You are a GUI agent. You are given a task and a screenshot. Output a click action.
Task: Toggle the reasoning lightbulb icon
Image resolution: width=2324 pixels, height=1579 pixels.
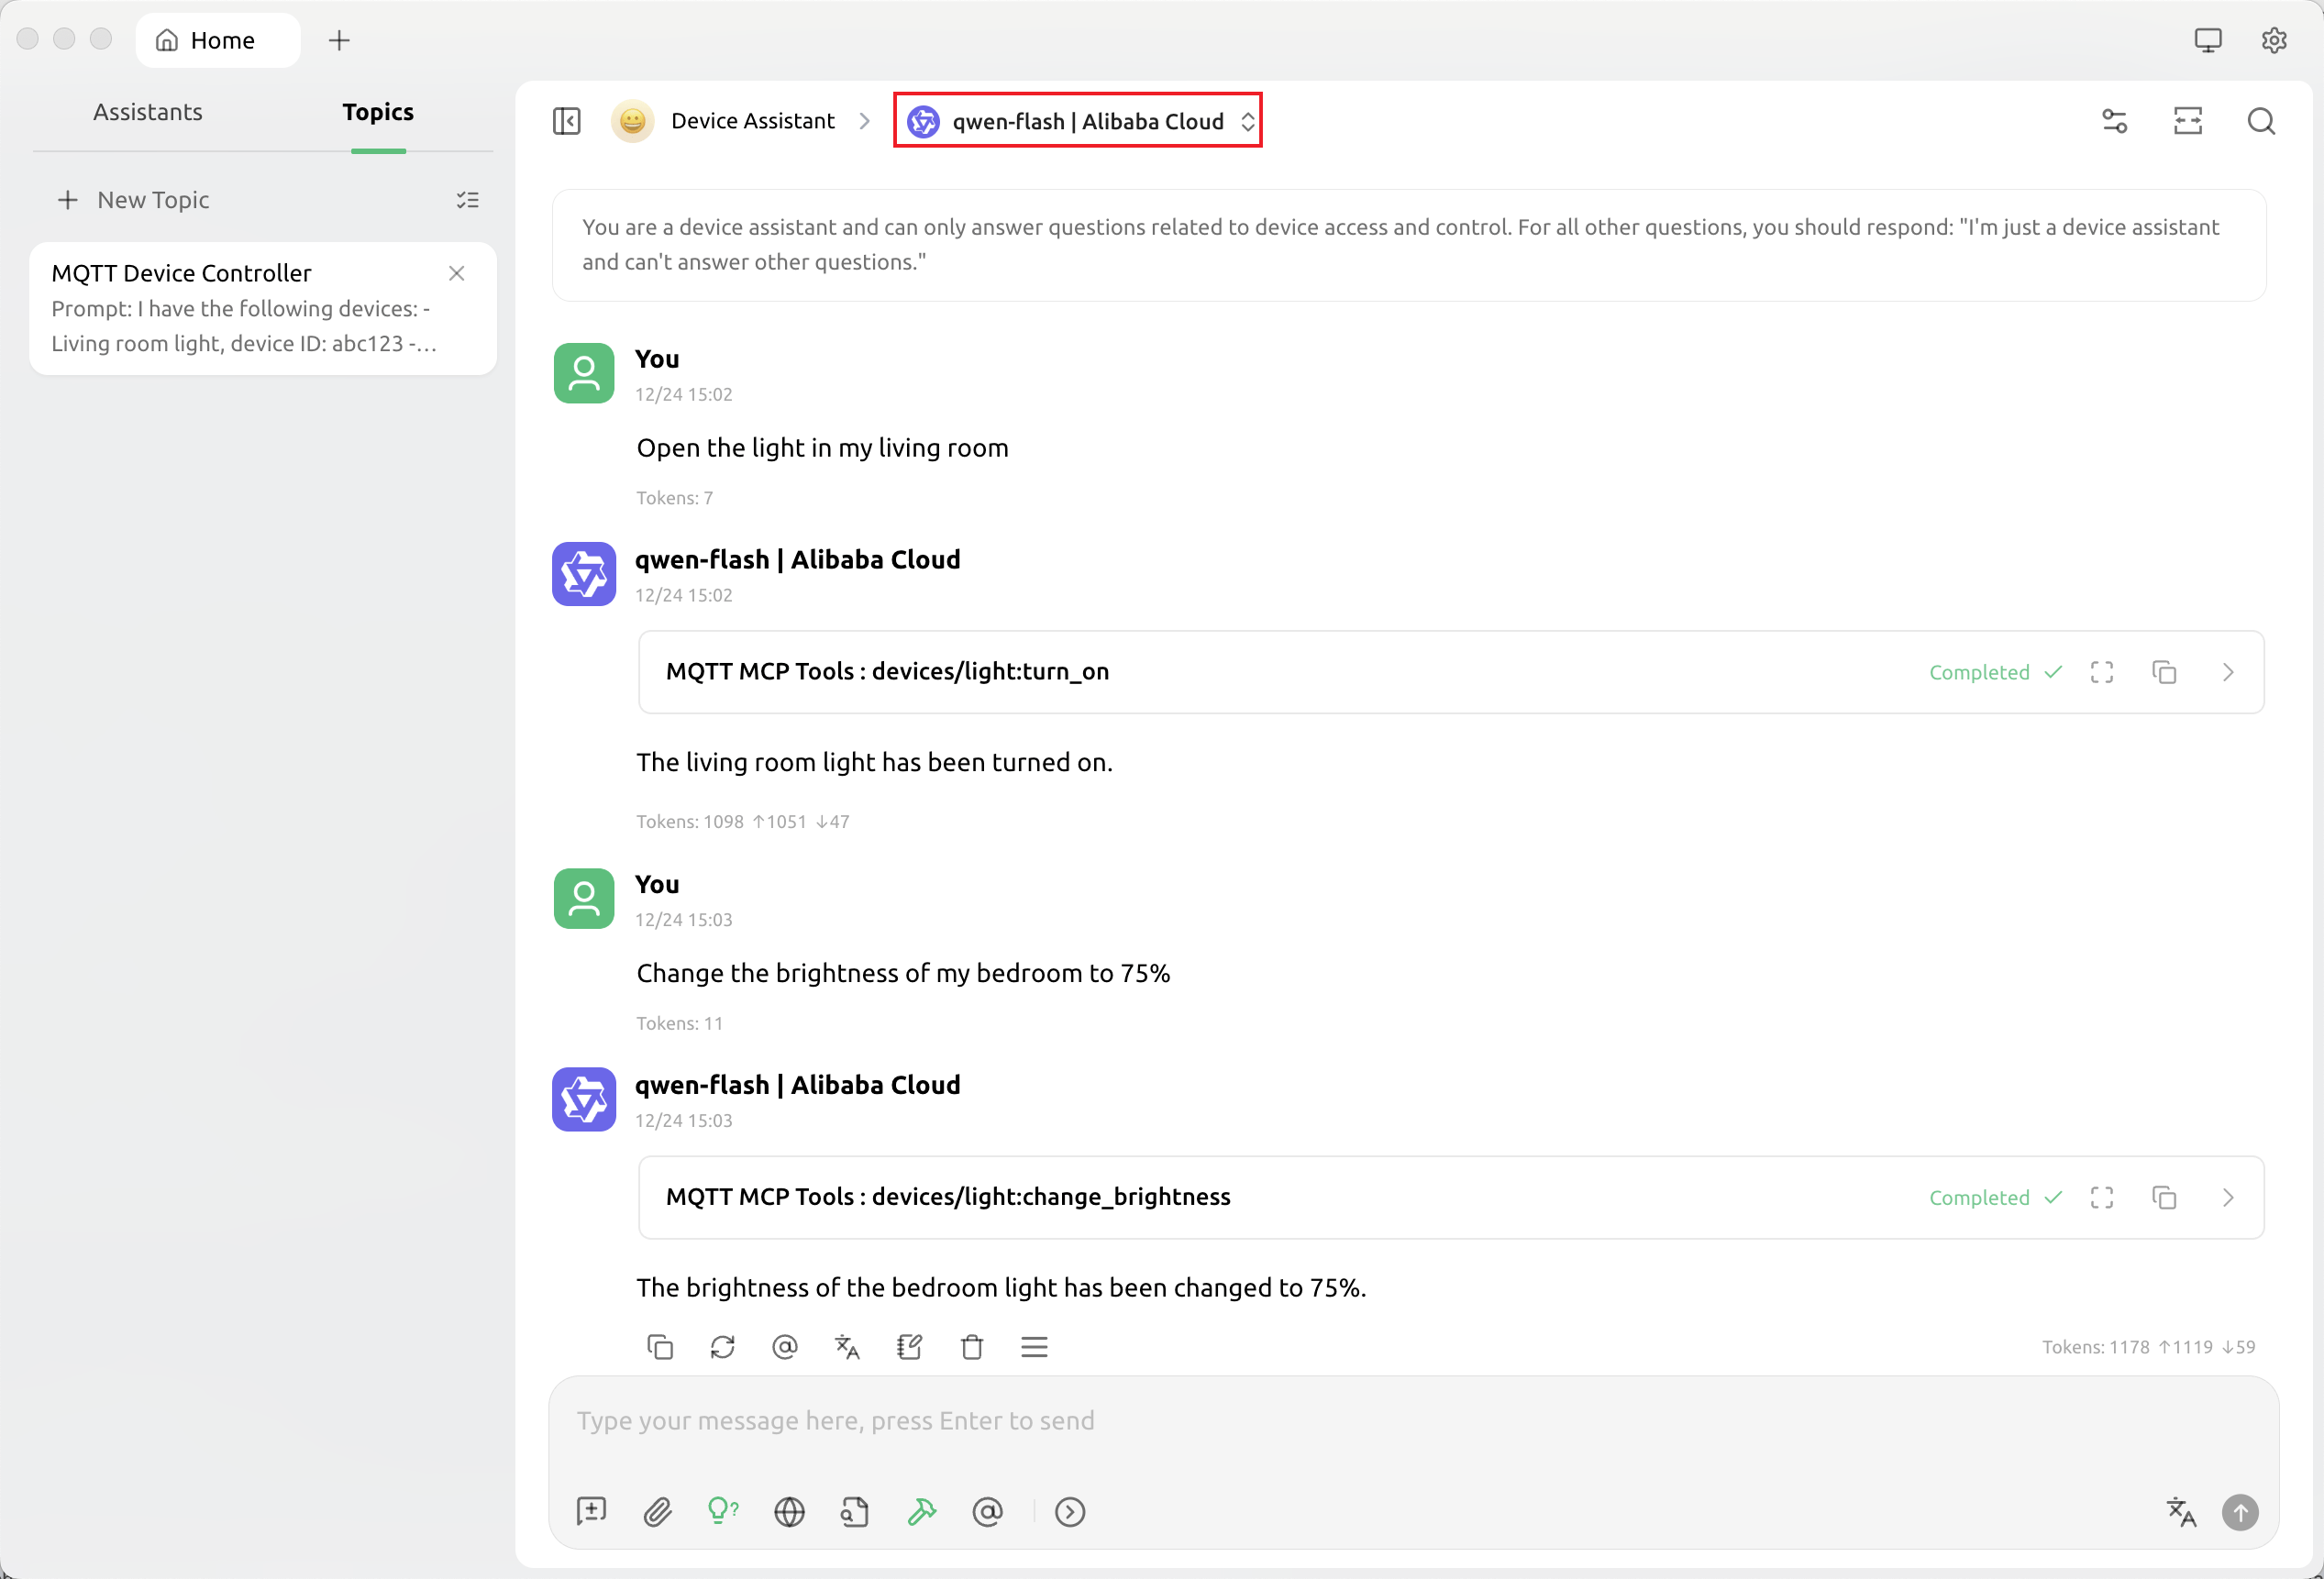[722, 1511]
